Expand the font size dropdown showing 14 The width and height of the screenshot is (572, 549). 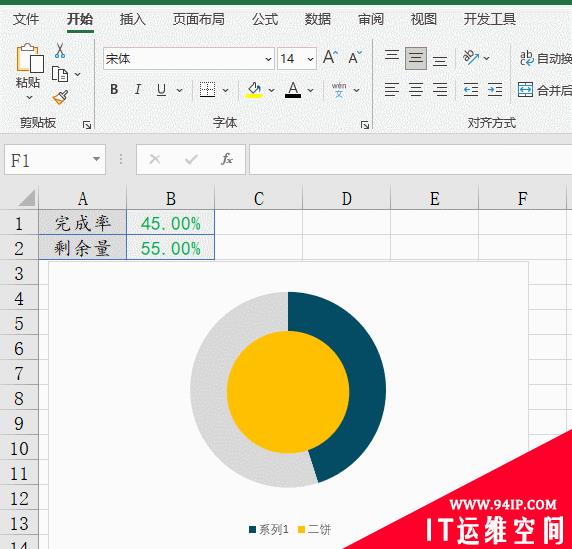pyautogui.click(x=310, y=59)
